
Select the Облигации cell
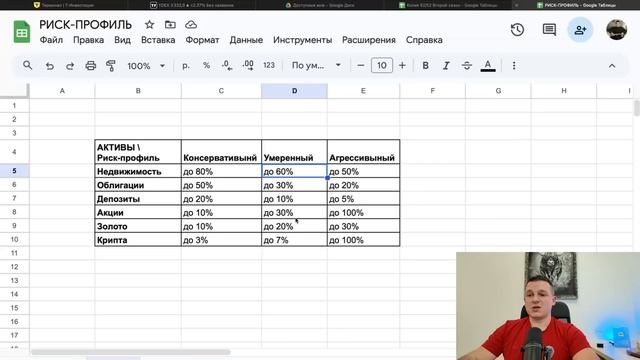[x=138, y=185]
